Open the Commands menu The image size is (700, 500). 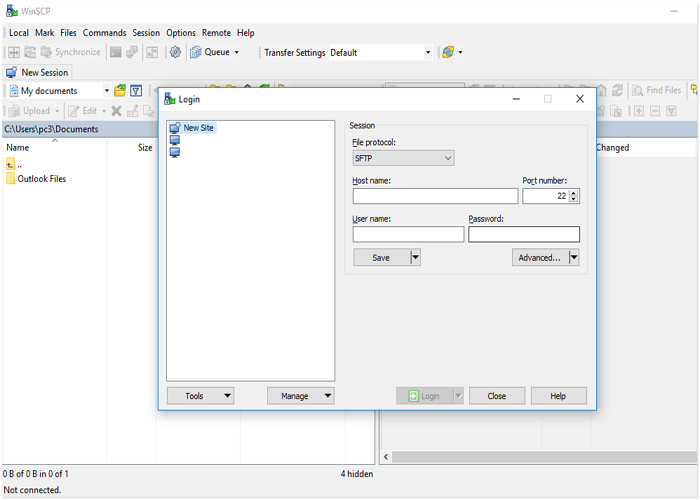click(104, 33)
